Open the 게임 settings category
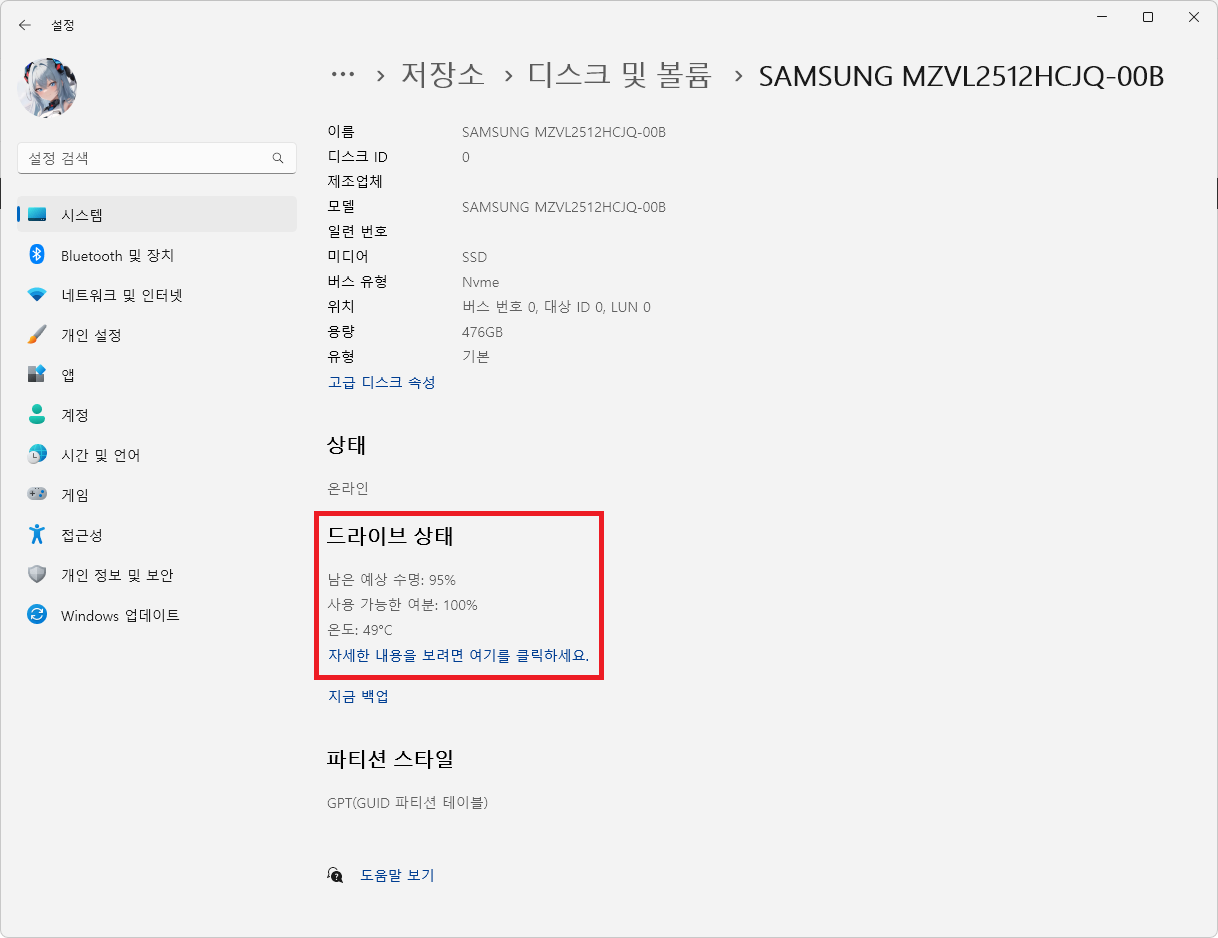This screenshot has height=938, width=1218. pos(157,495)
